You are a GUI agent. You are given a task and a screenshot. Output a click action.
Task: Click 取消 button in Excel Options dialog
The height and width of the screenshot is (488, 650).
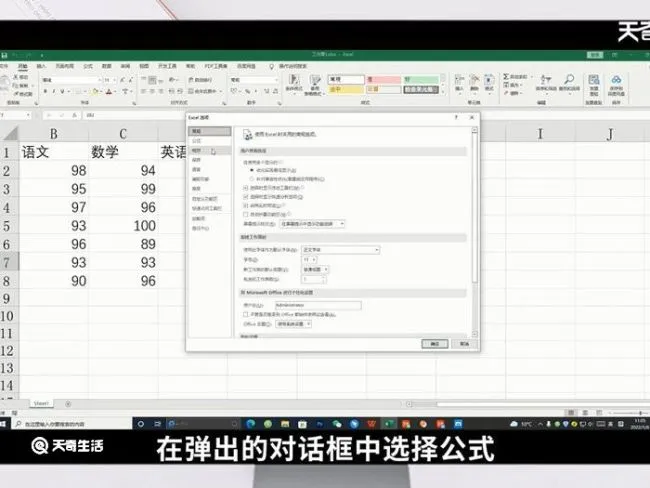tap(464, 344)
